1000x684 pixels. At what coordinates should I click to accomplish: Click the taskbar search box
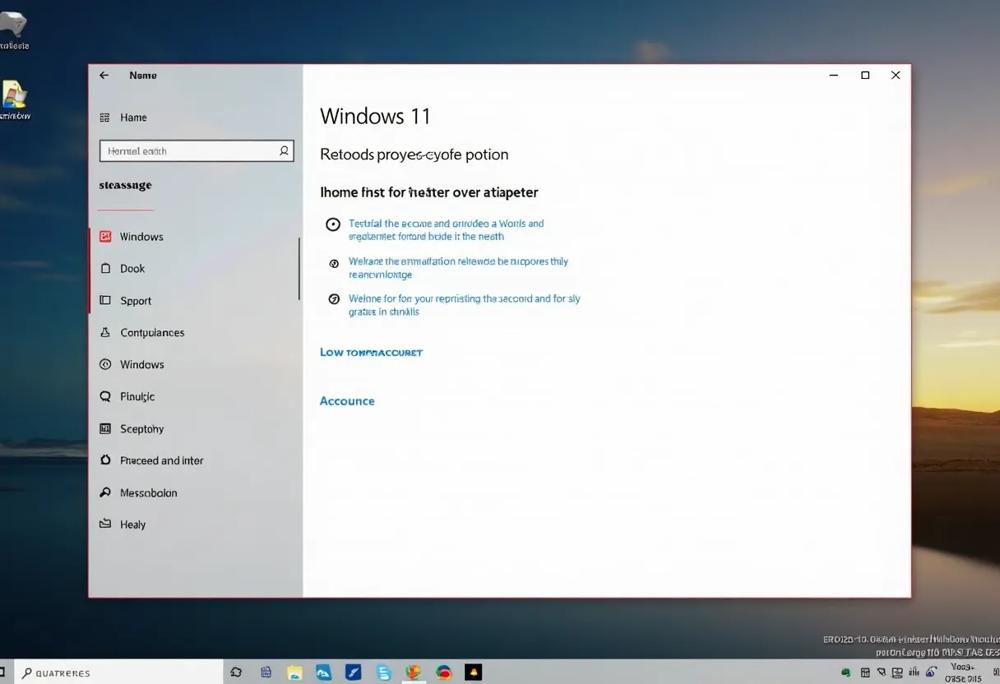pyautogui.click(x=119, y=673)
